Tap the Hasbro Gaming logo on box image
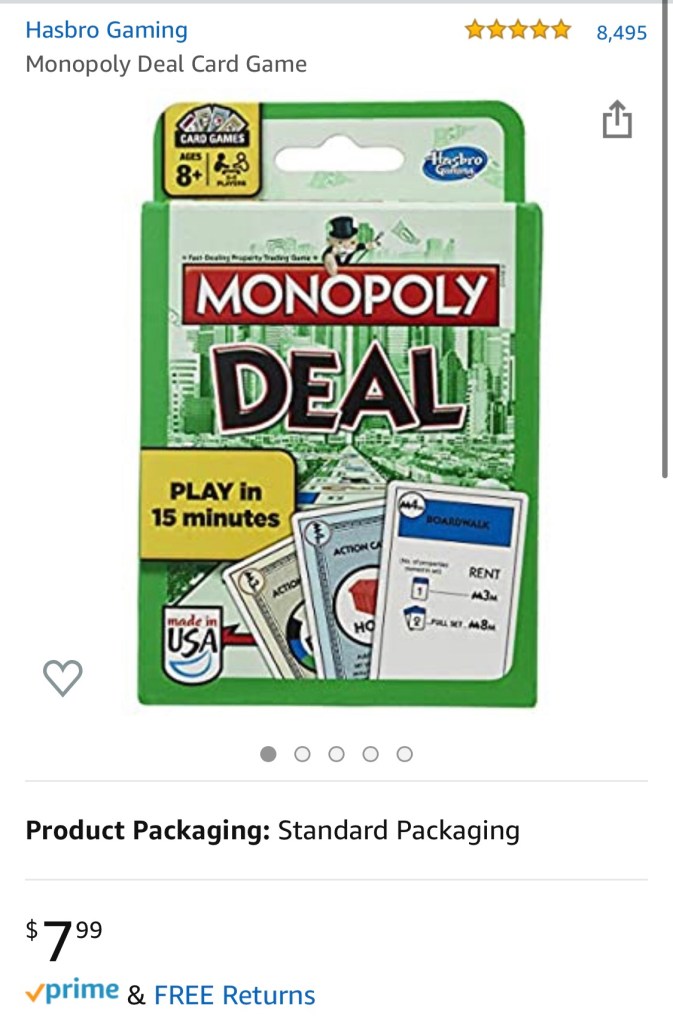 coord(454,163)
